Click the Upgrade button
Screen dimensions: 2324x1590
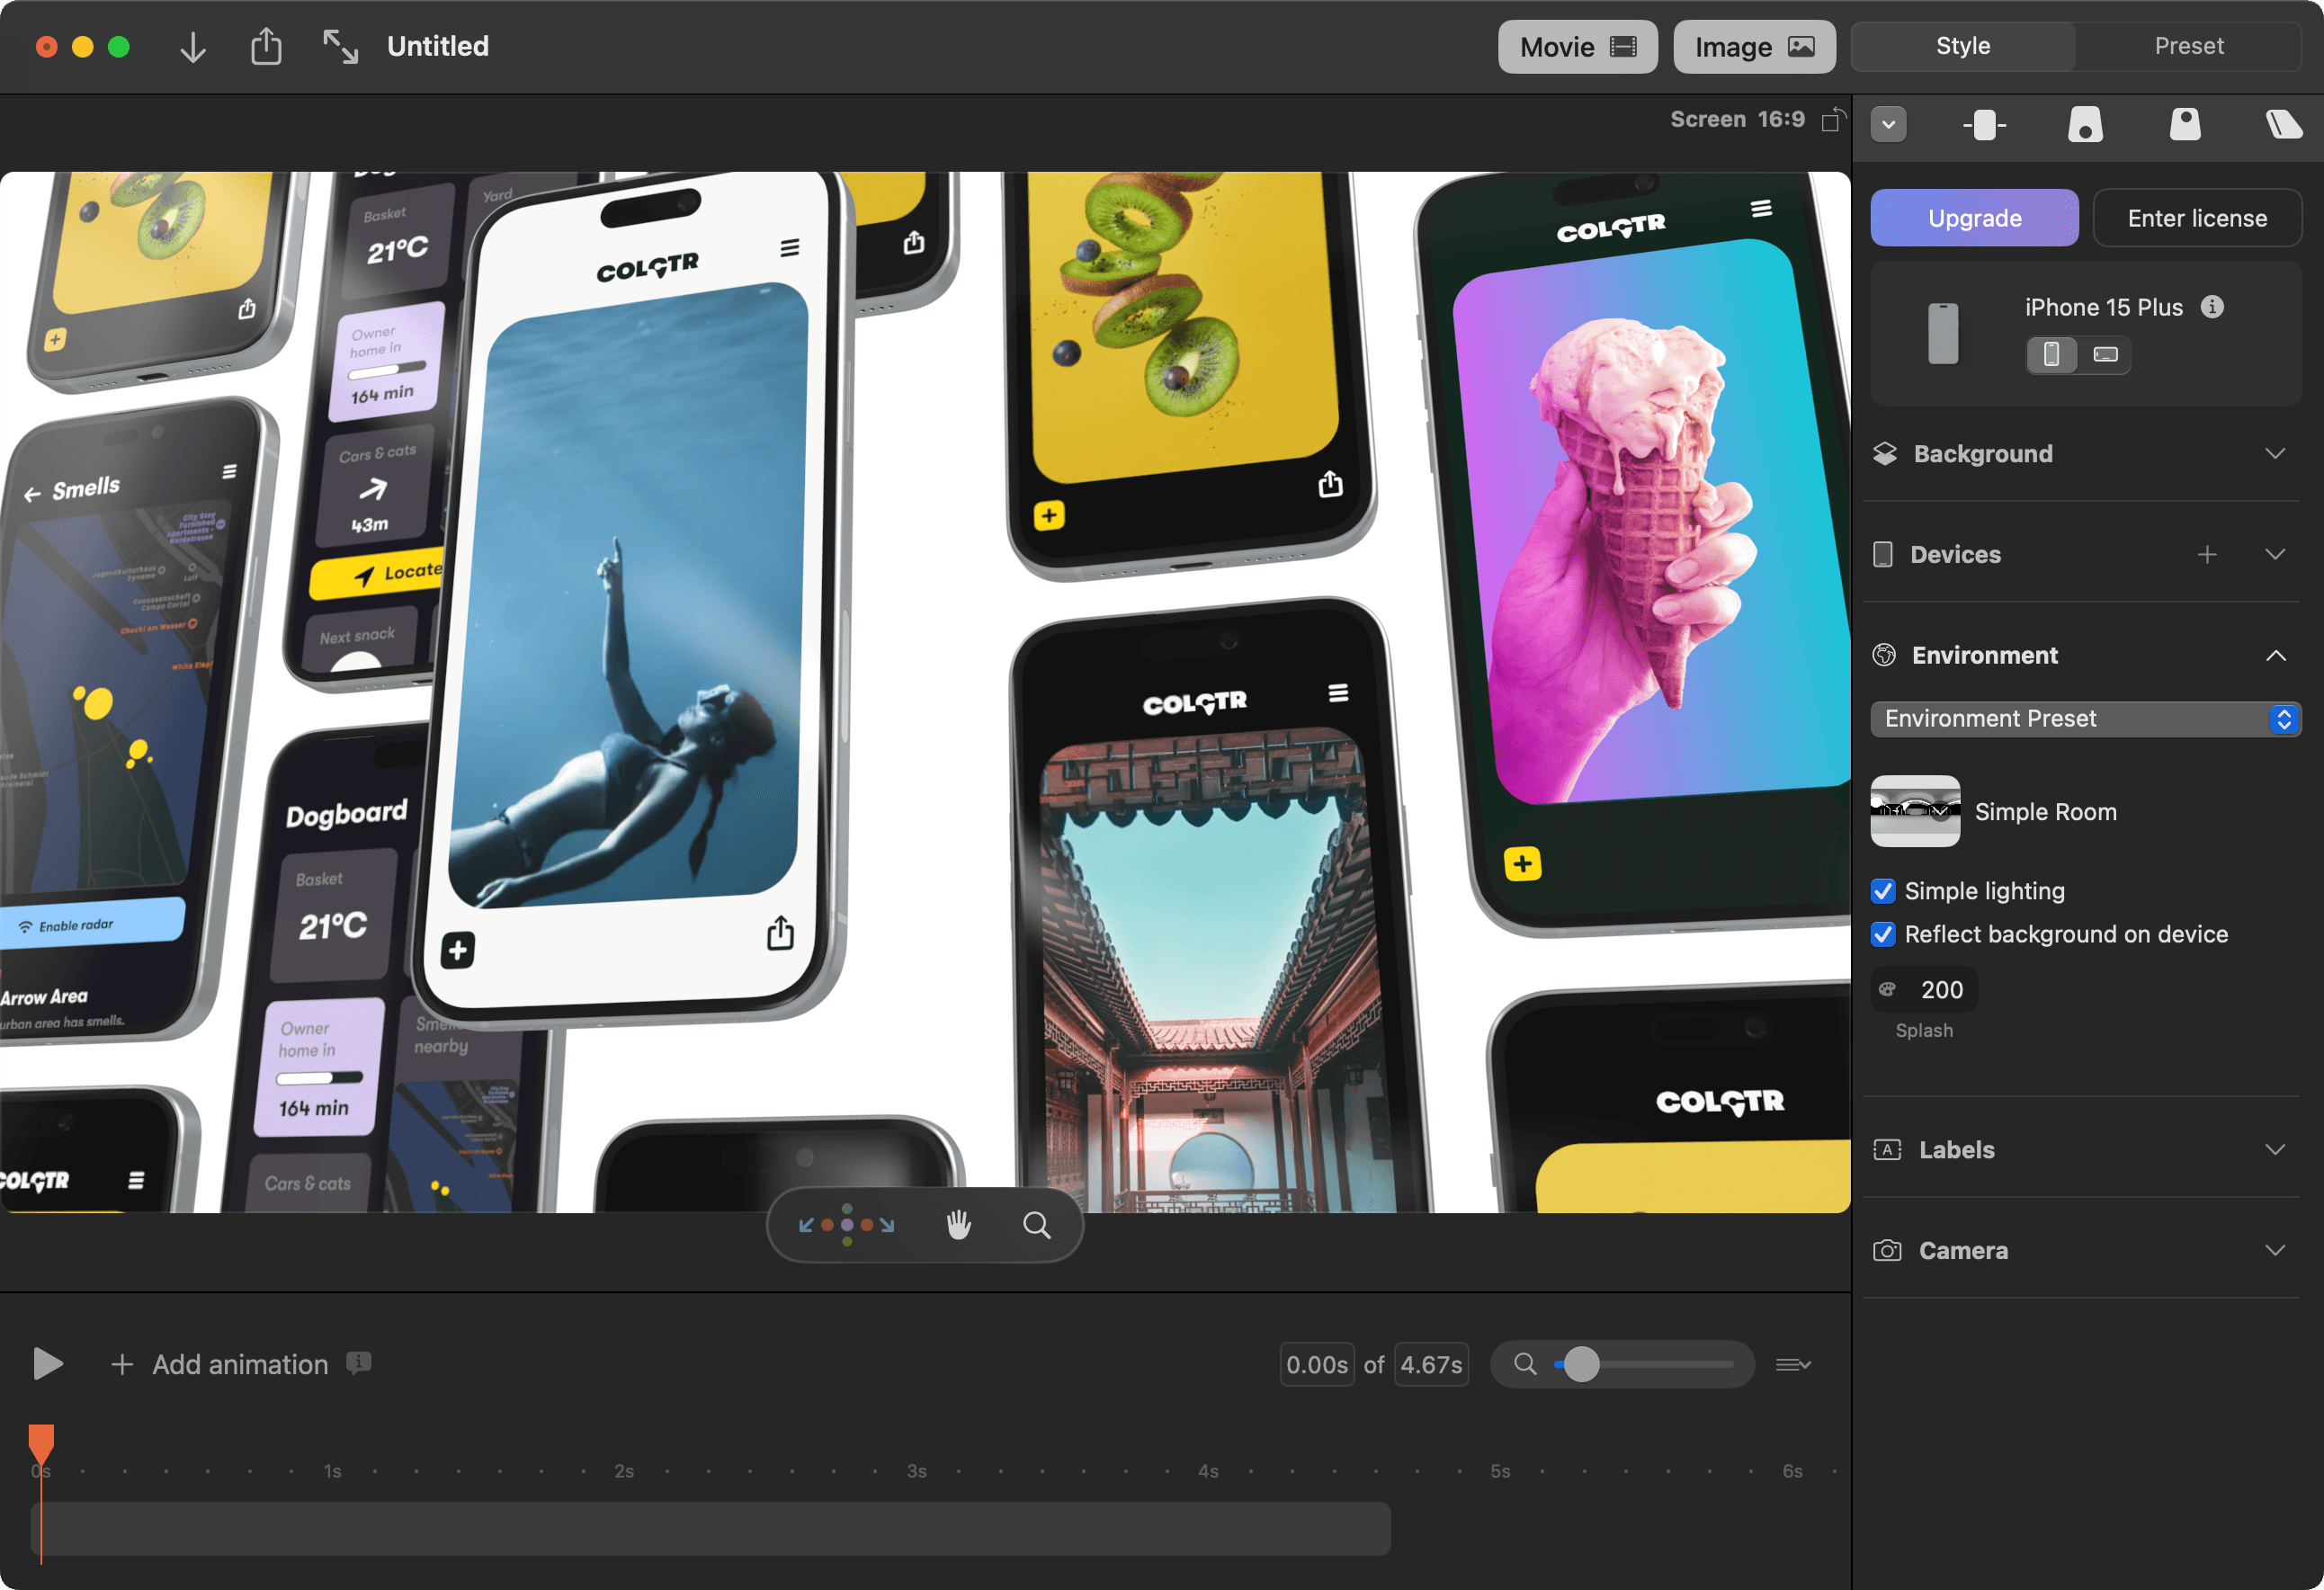1974,217
